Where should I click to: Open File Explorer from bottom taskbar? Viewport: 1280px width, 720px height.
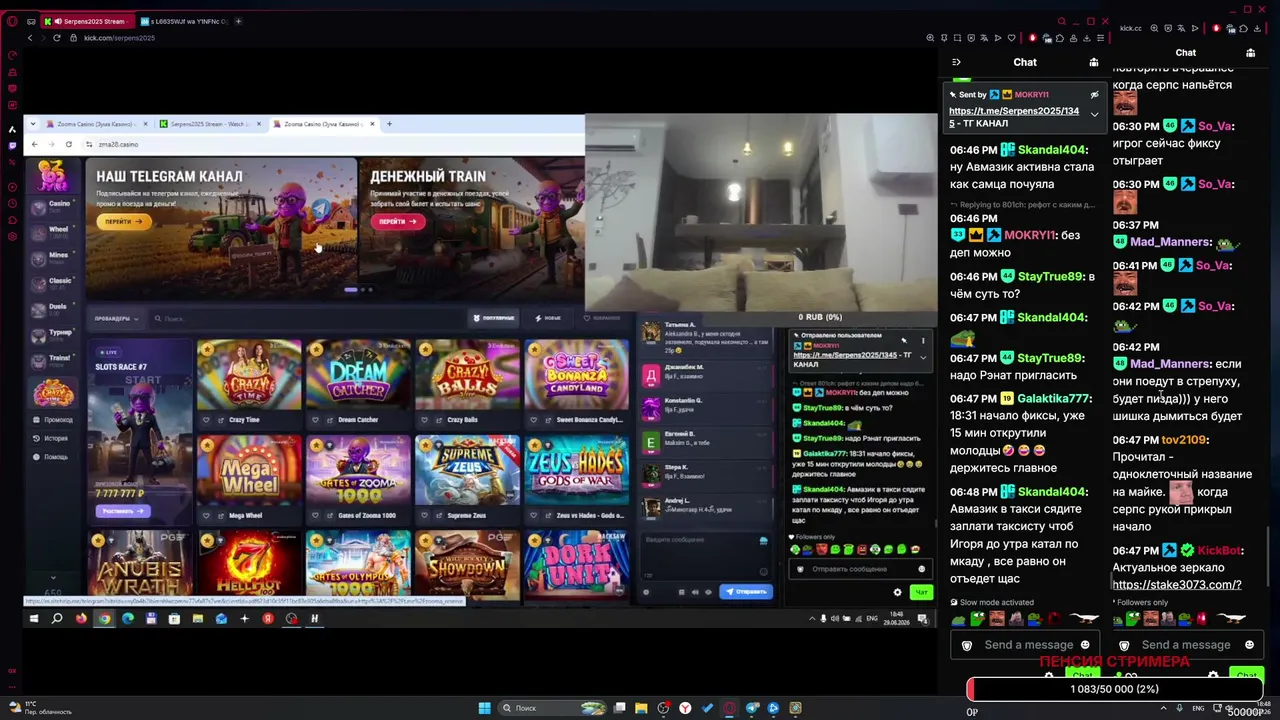click(641, 708)
